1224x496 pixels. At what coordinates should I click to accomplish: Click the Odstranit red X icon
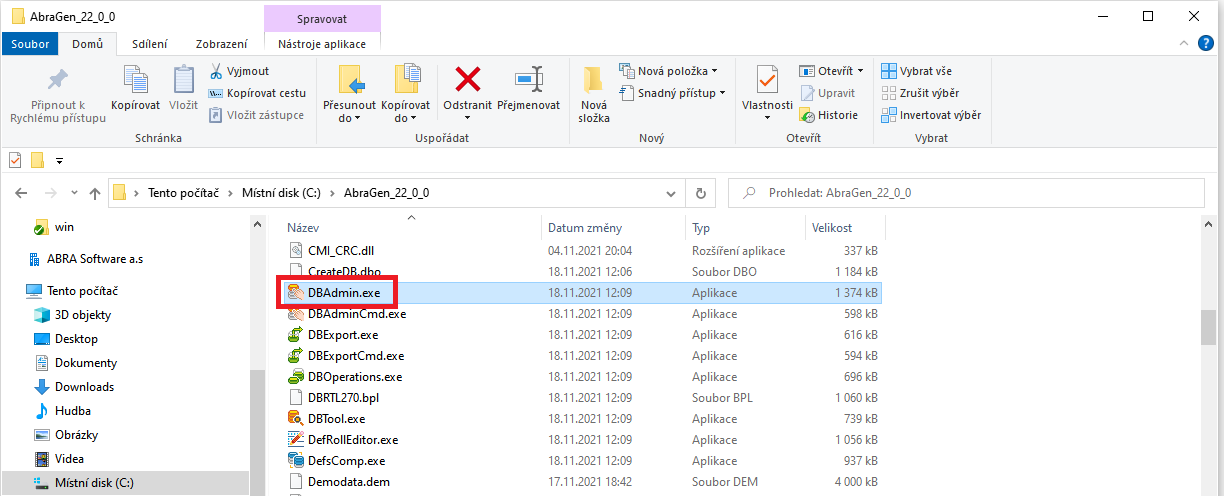coord(468,80)
